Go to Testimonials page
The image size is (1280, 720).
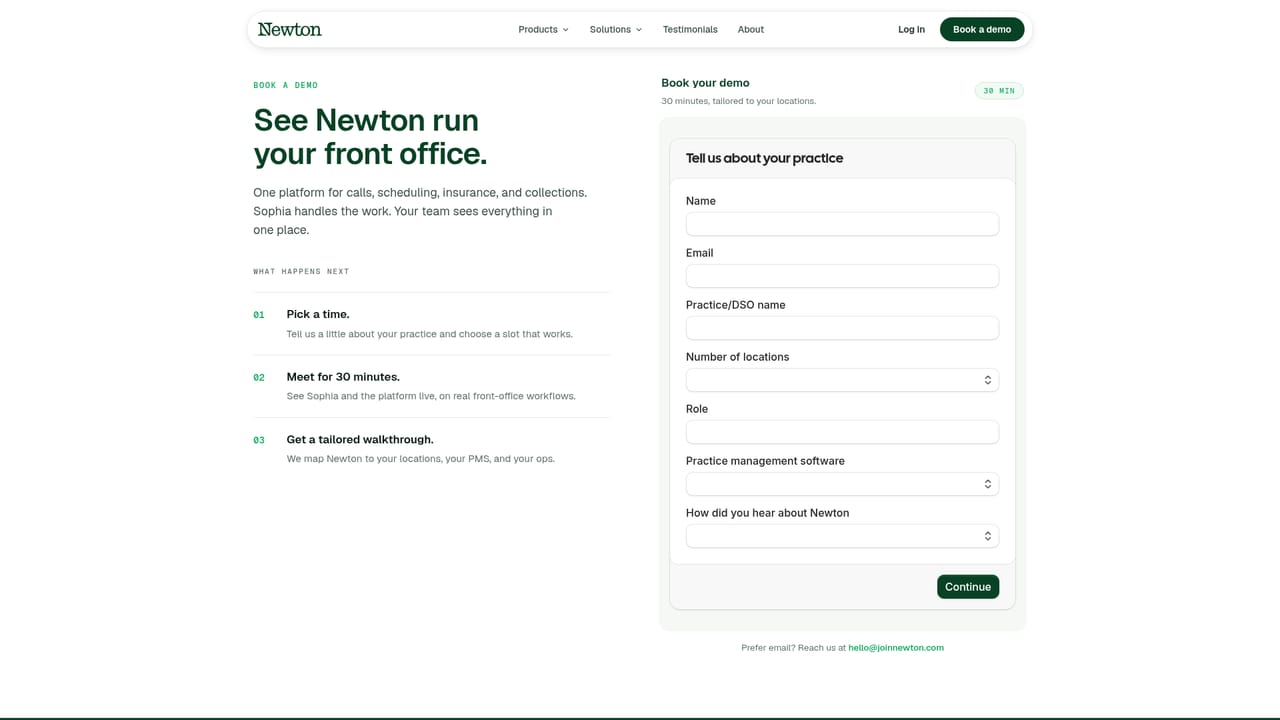point(690,29)
